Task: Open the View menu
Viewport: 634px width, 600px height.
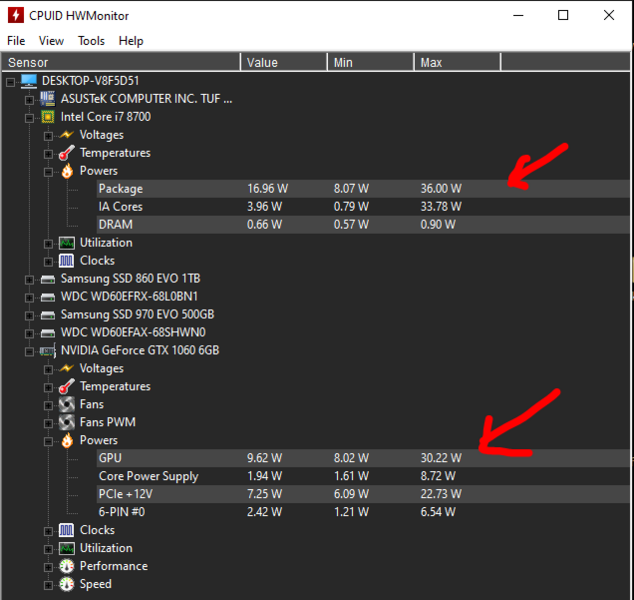Action: pyautogui.click(x=51, y=41)
